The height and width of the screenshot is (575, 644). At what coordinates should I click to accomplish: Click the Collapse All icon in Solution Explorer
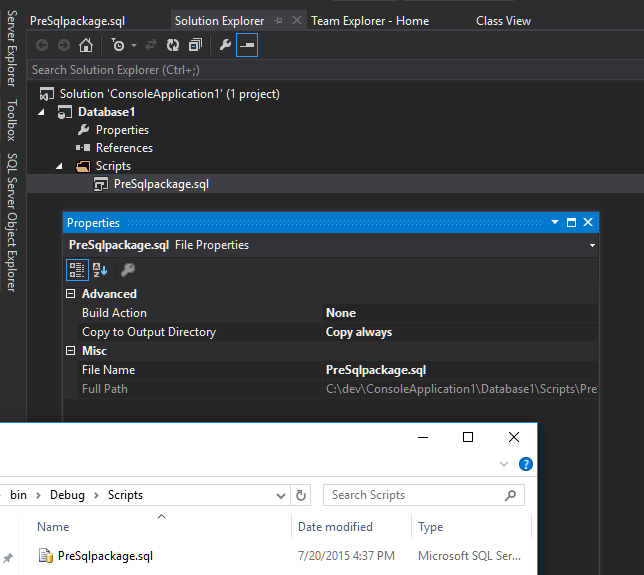click(195, 45)
